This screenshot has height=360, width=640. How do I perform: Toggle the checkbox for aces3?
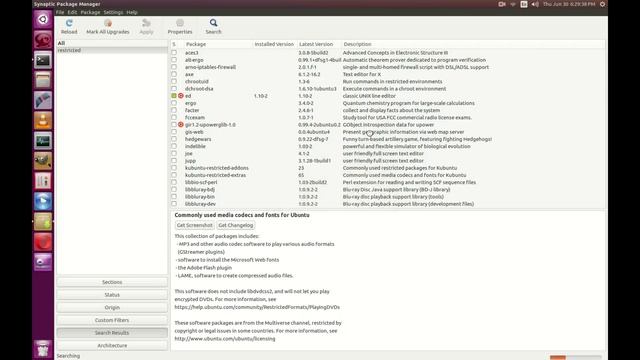click(x=174, y=53)
